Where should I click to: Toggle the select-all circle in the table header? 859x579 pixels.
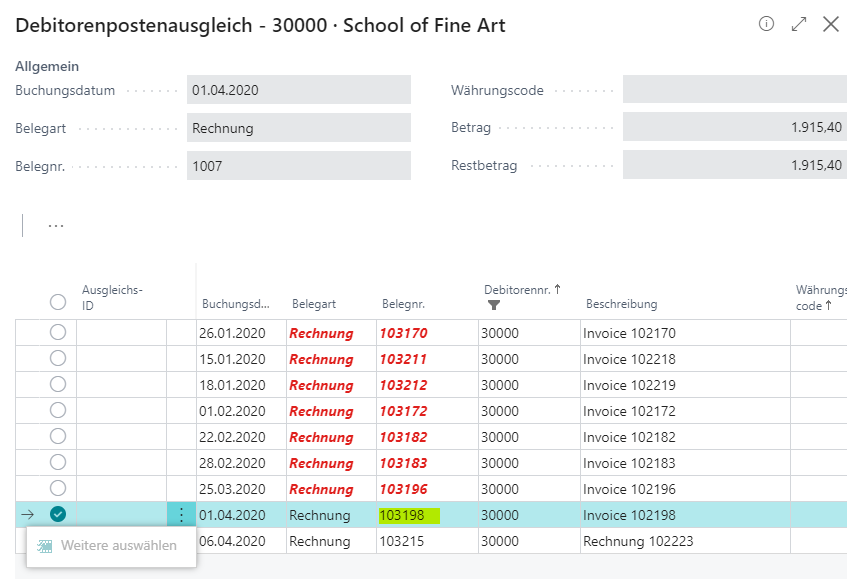point(58,302)
